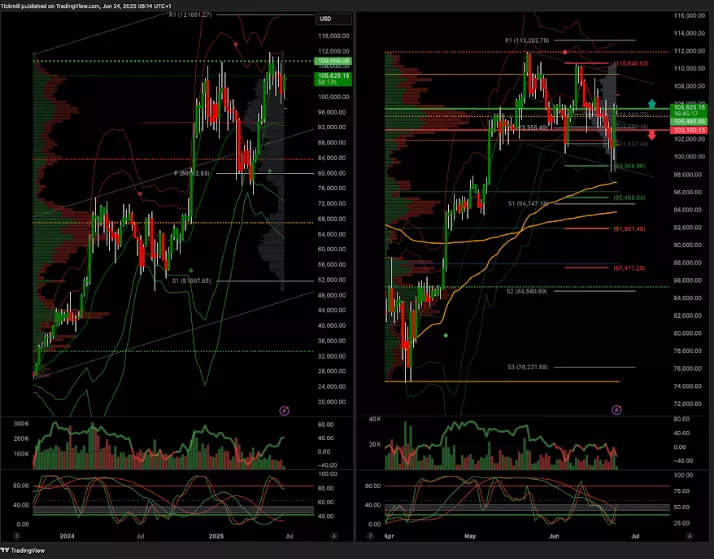
Task: Click the purple lightning icon on right chart
Action: tap(616, 409)
